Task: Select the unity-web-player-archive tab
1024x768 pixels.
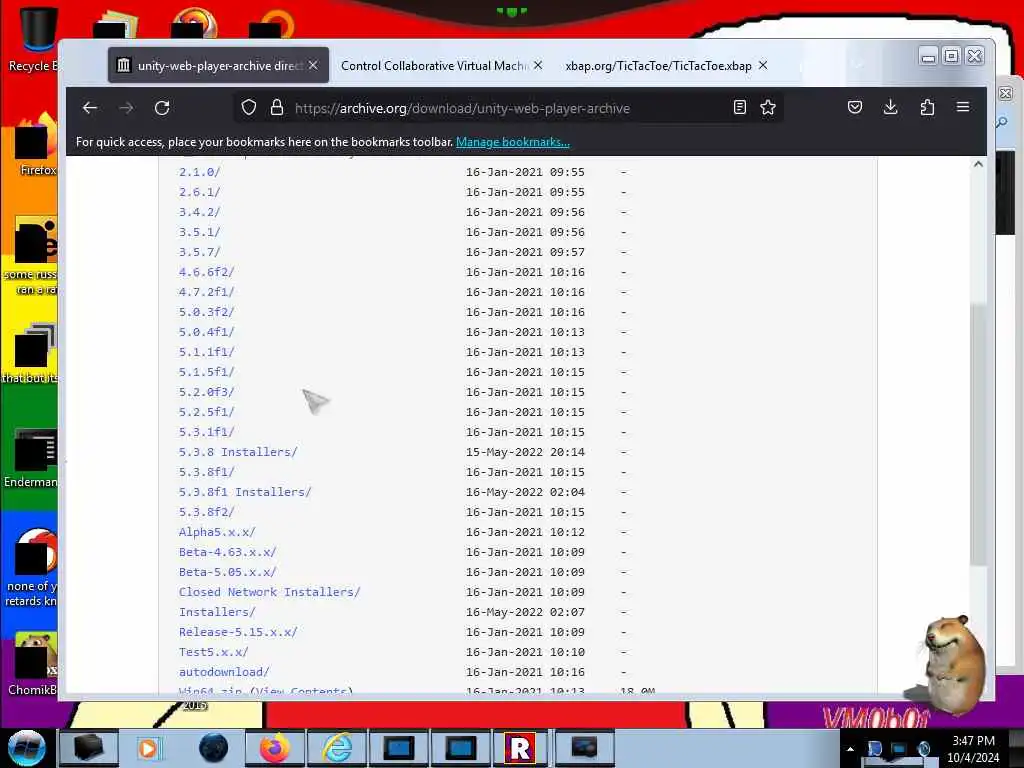Action: tap(219, 65)
